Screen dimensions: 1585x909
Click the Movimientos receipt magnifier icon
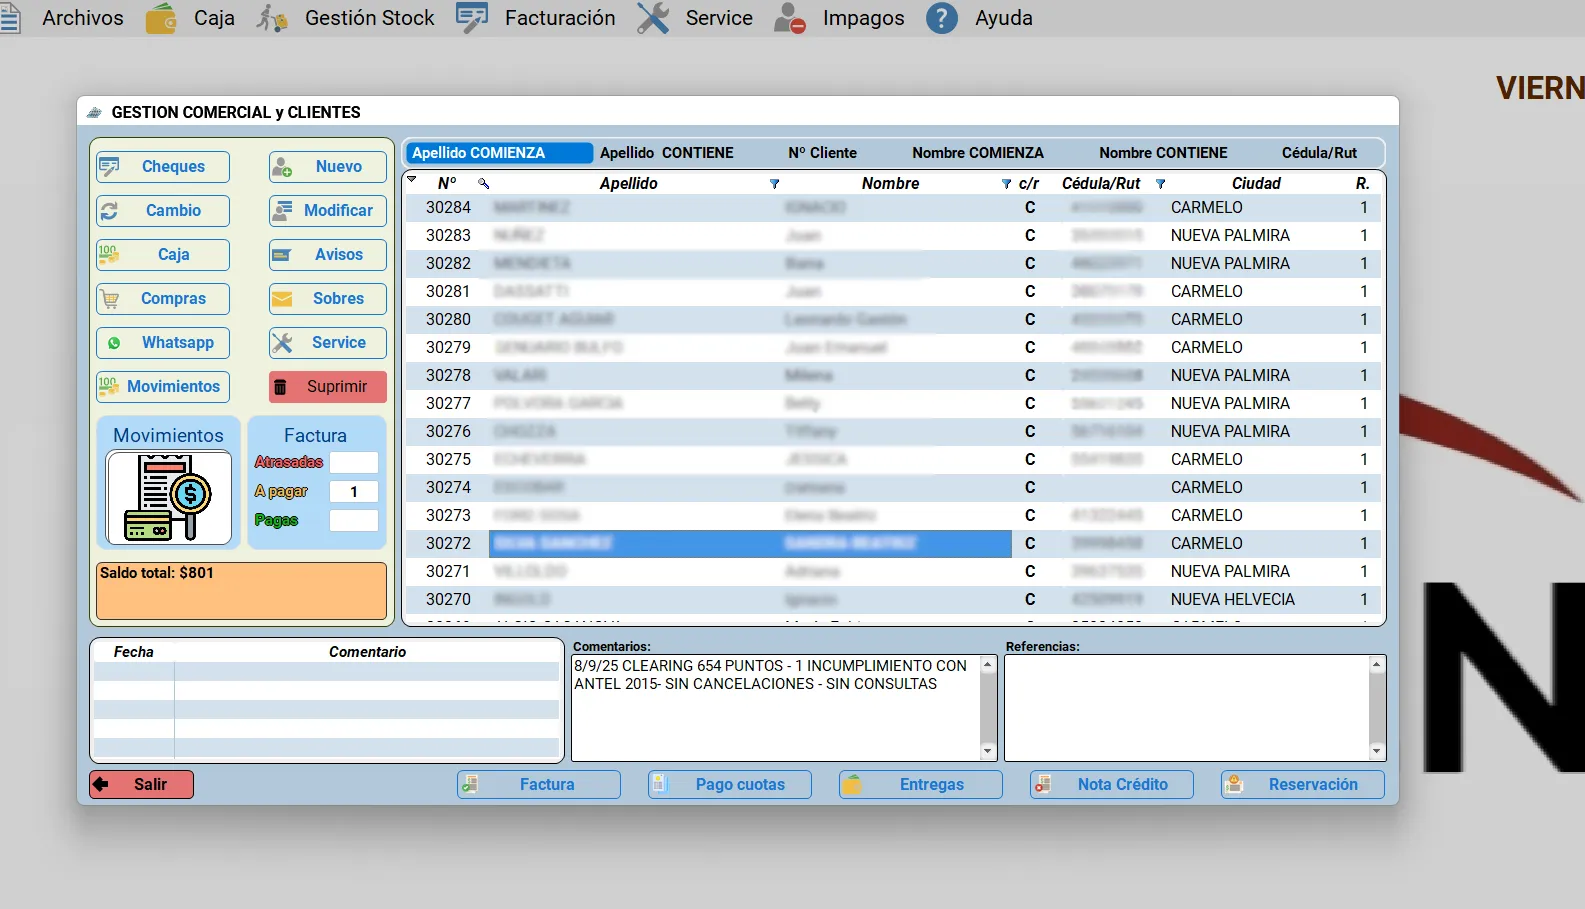[168, 497]
